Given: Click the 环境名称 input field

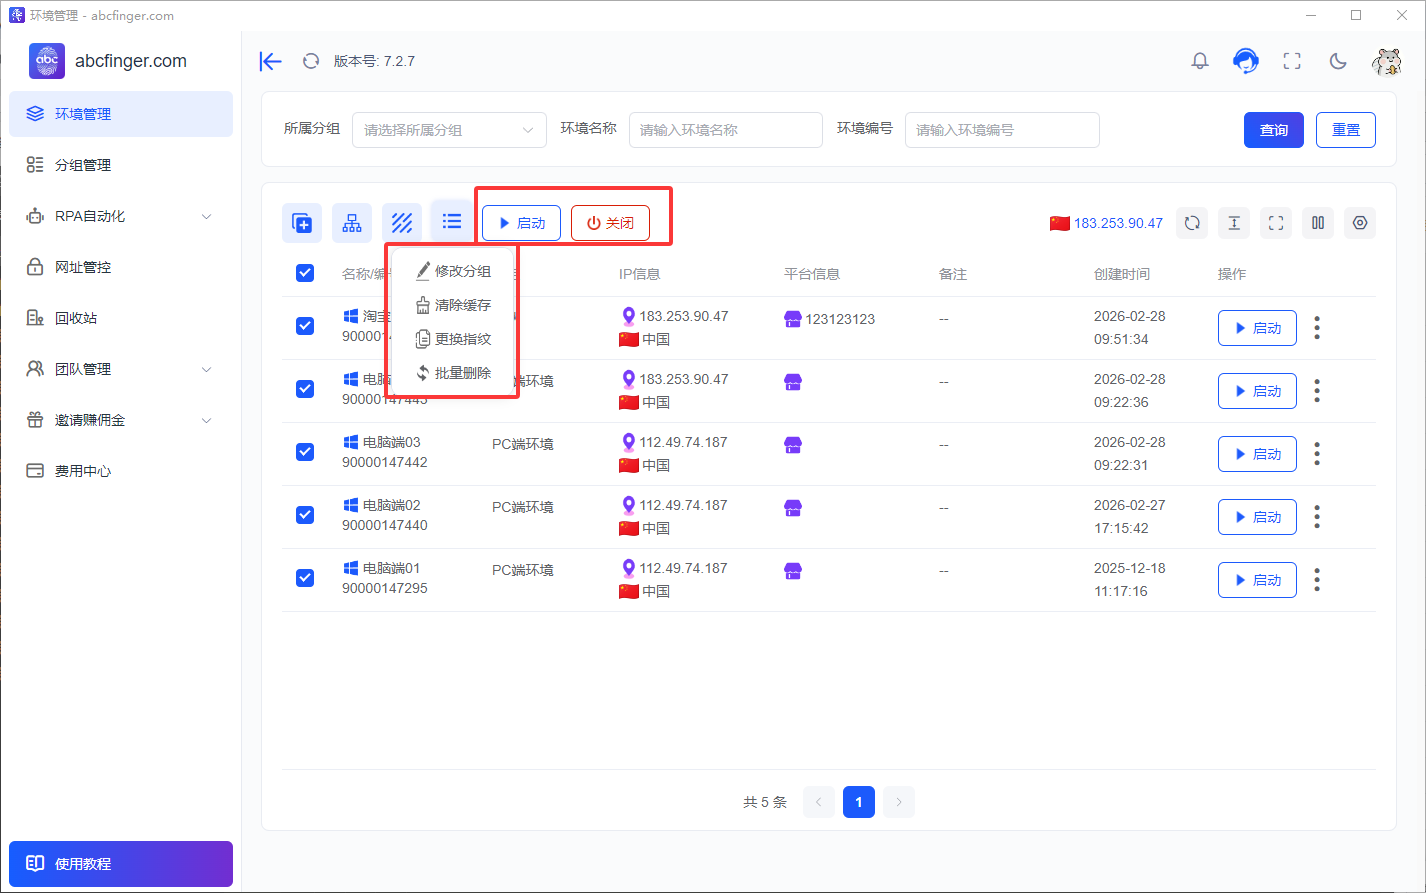Looking at the screenshot, I should pyautogui.click(x=726, y=130).
